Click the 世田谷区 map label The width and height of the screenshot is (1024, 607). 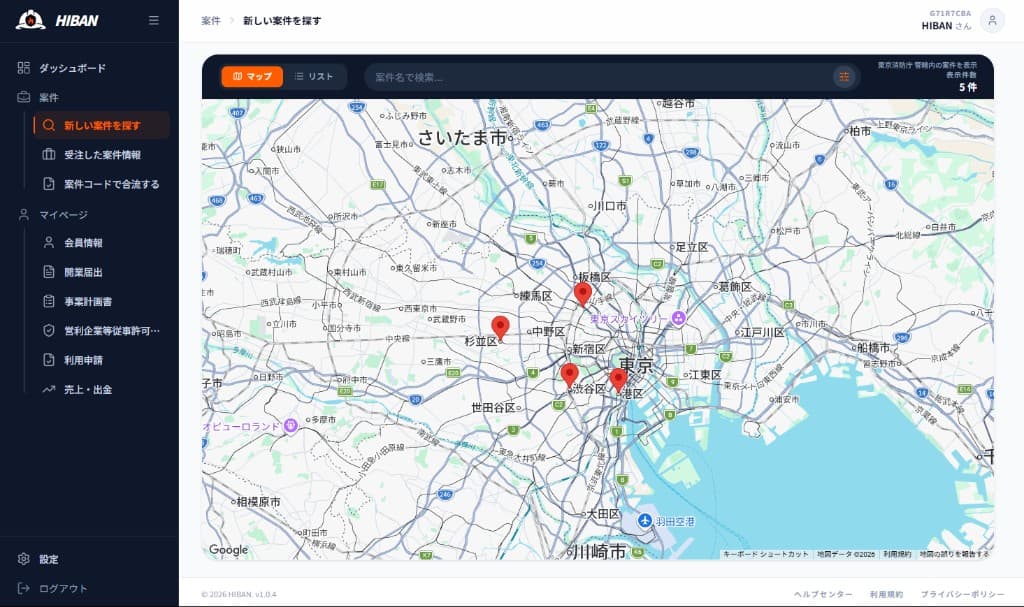click(493, 407)
